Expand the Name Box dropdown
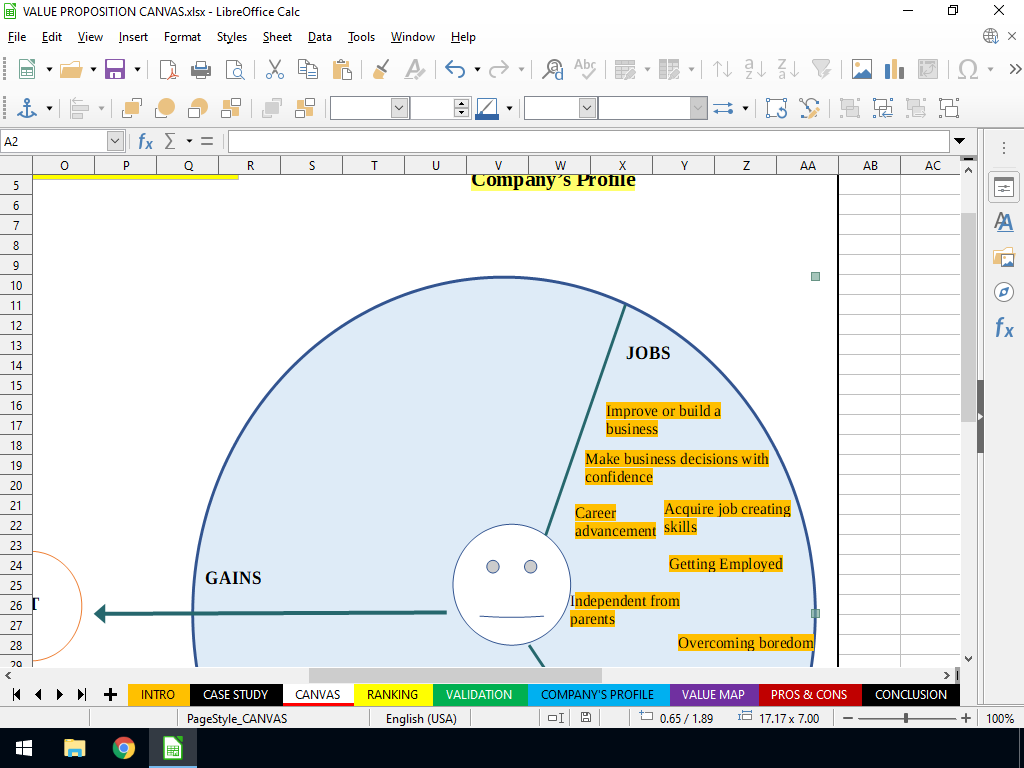Screen dimensions: 1024x768 point(115,142)
